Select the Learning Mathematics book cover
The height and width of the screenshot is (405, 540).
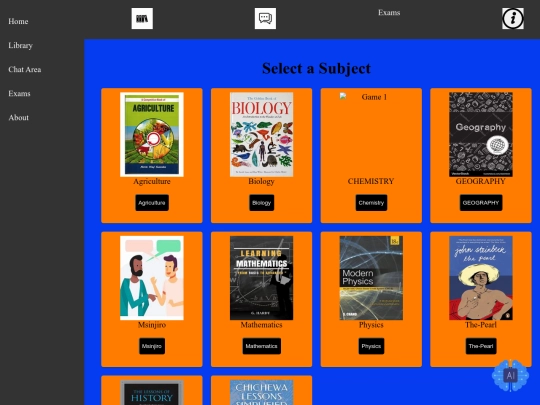(x=262, y=278)
